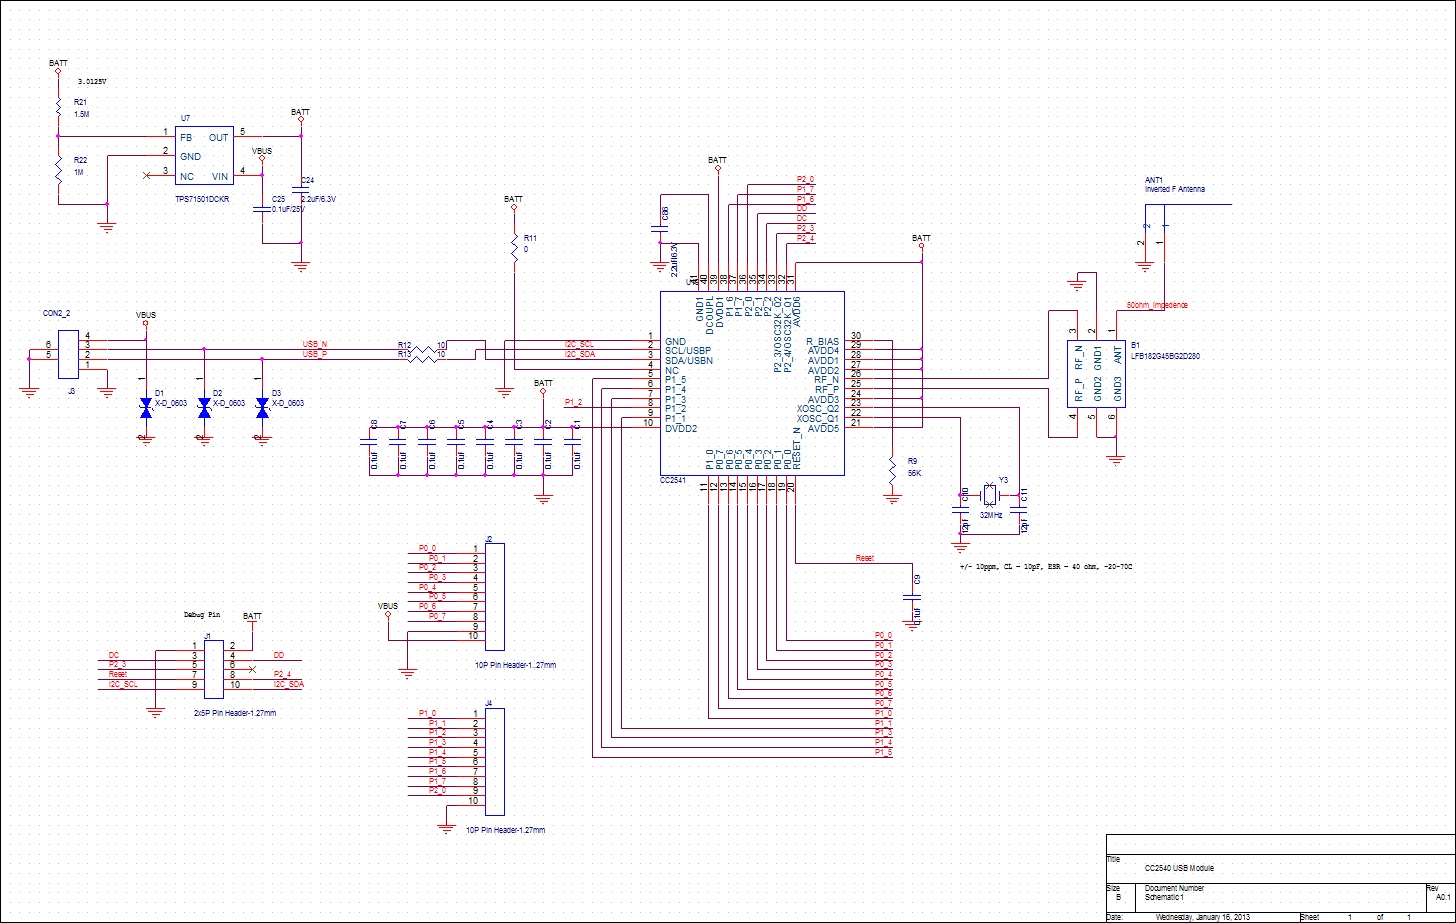Click the LFB182G45BG2D280 part number

pyautogui.click(x=1165, y=355)
